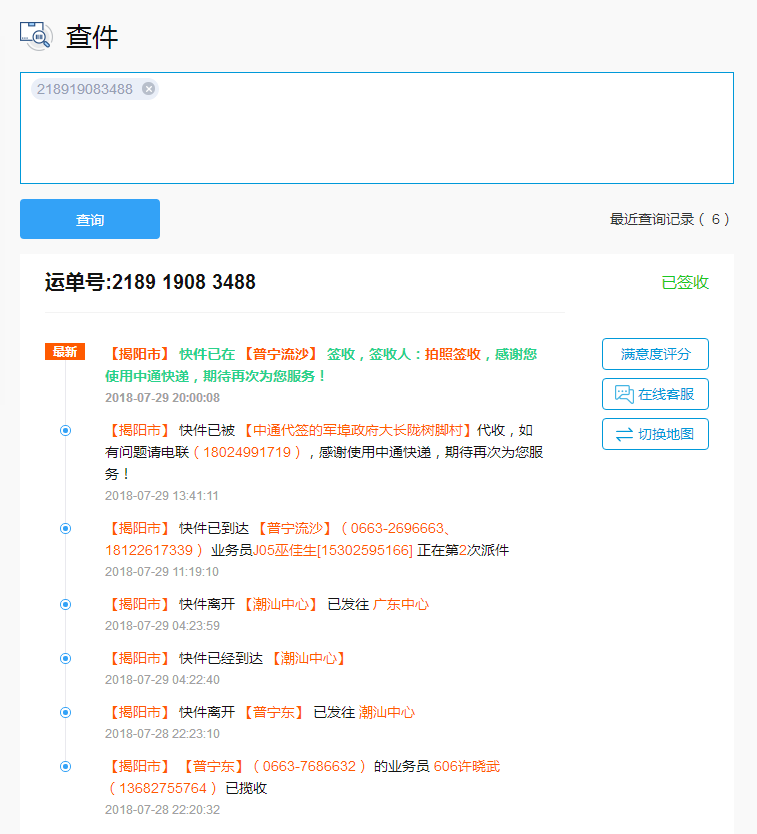Screen dimensions: 757x834
Task: Click the 切换地图 switch map button
Action: pos(655,434)
